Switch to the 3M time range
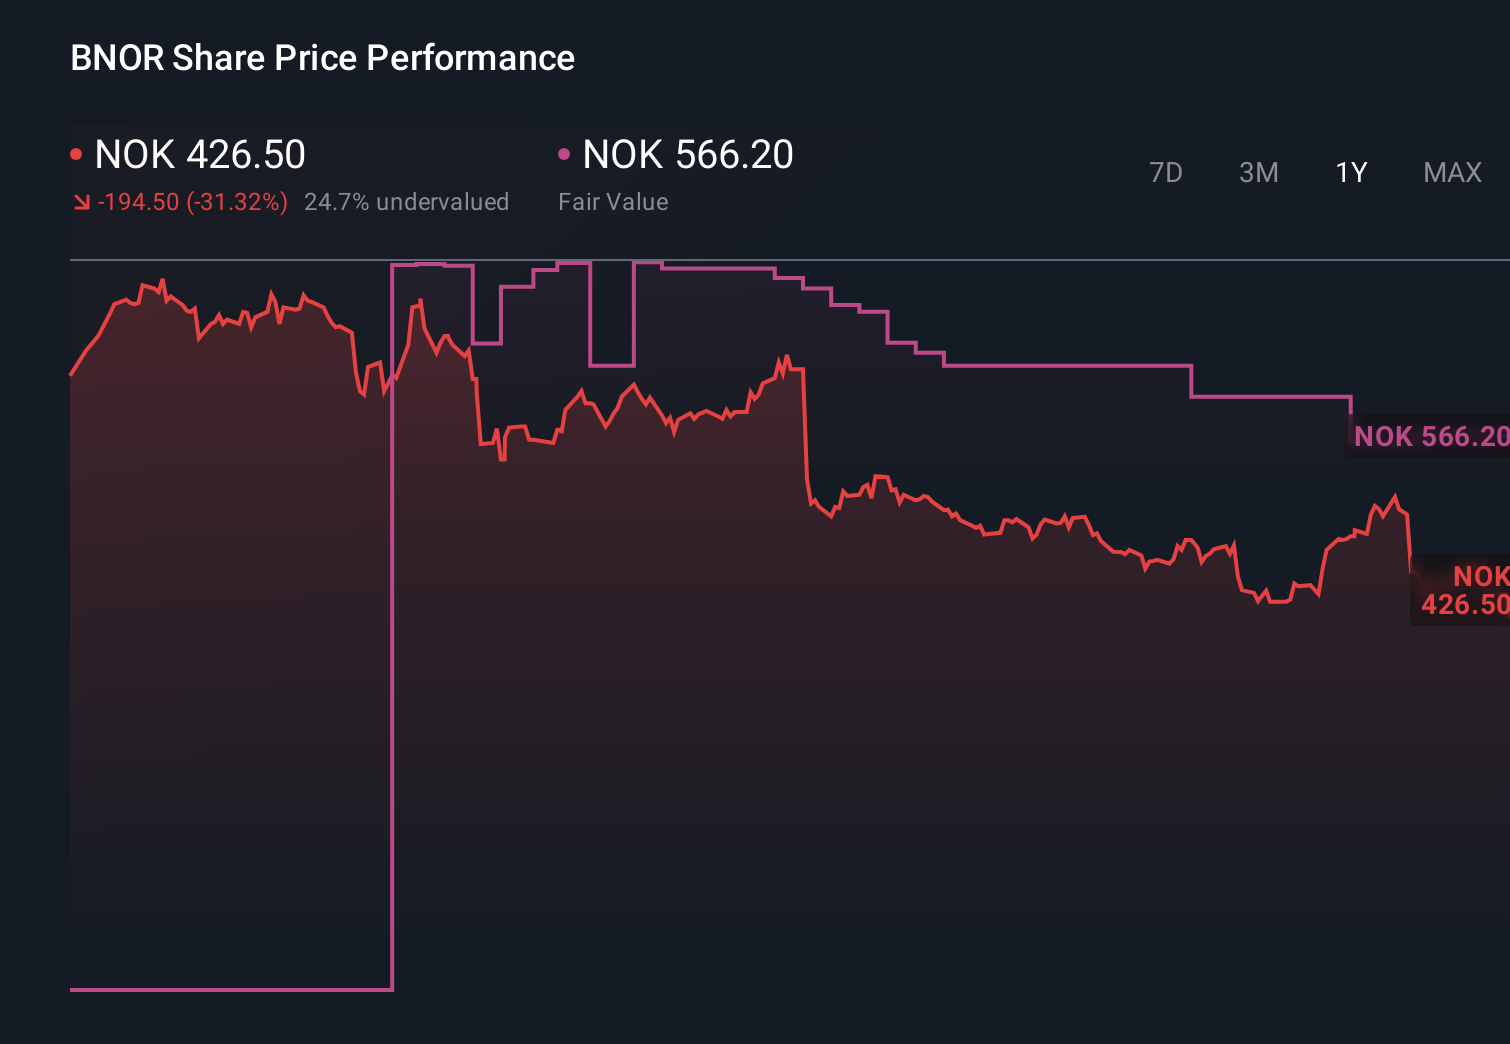This screenshot has width=1510, height=1044. pyautogui.click(x=1258, y=172)
